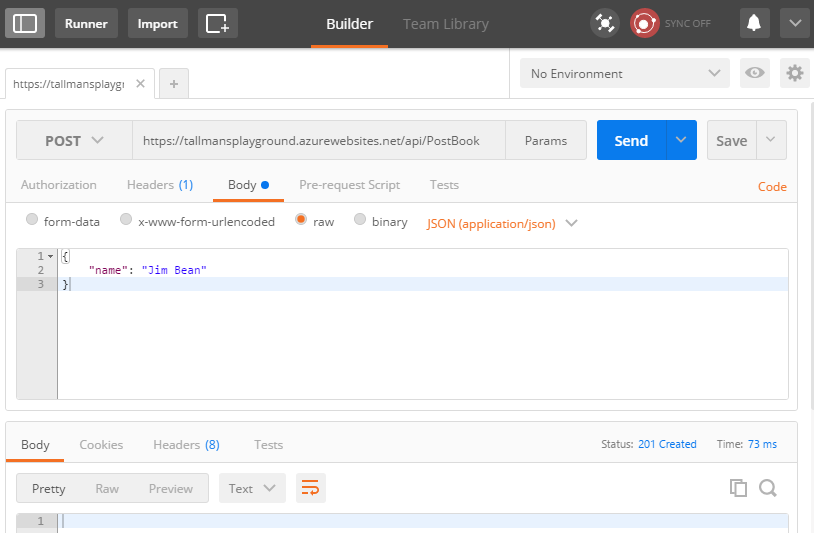Select the binary body type

pyautogui.click(x=360, y=219)
